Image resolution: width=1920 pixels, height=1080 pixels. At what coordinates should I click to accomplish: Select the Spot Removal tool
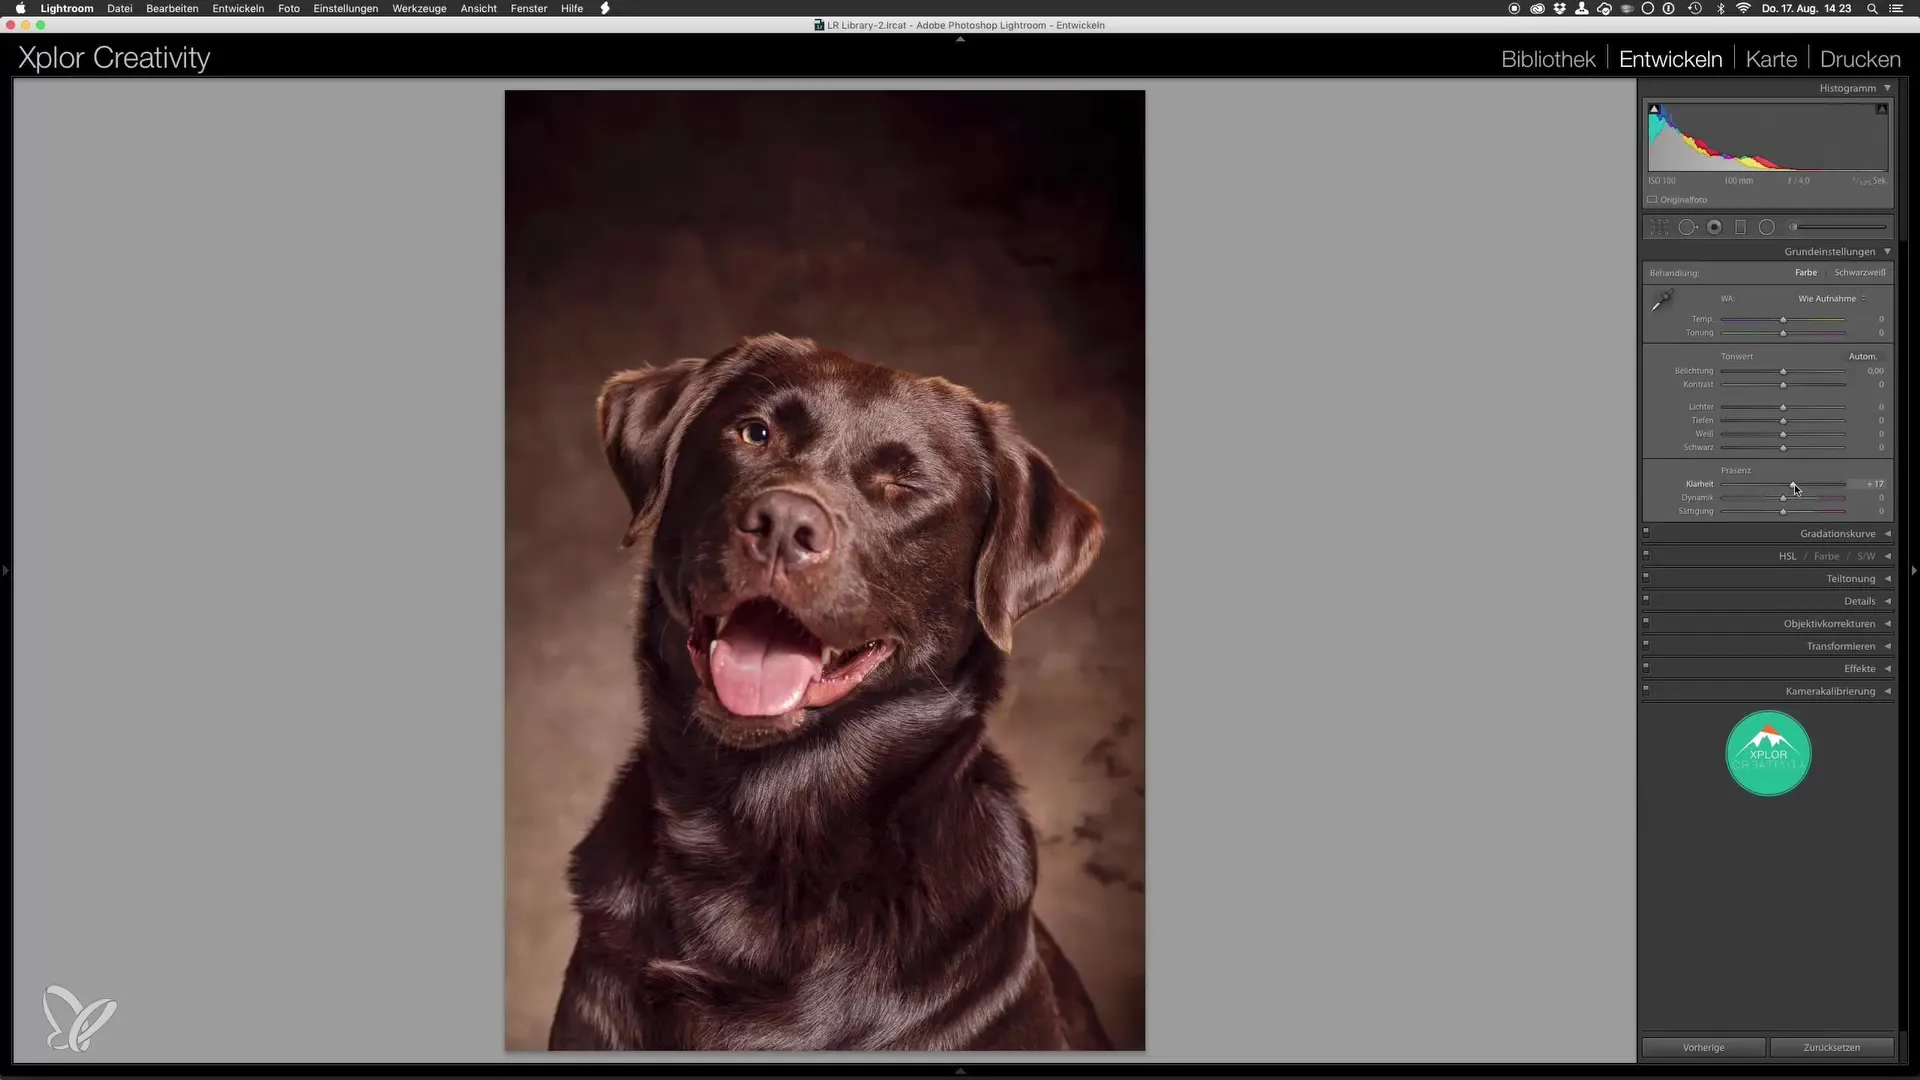click(x=1687, y=227)
